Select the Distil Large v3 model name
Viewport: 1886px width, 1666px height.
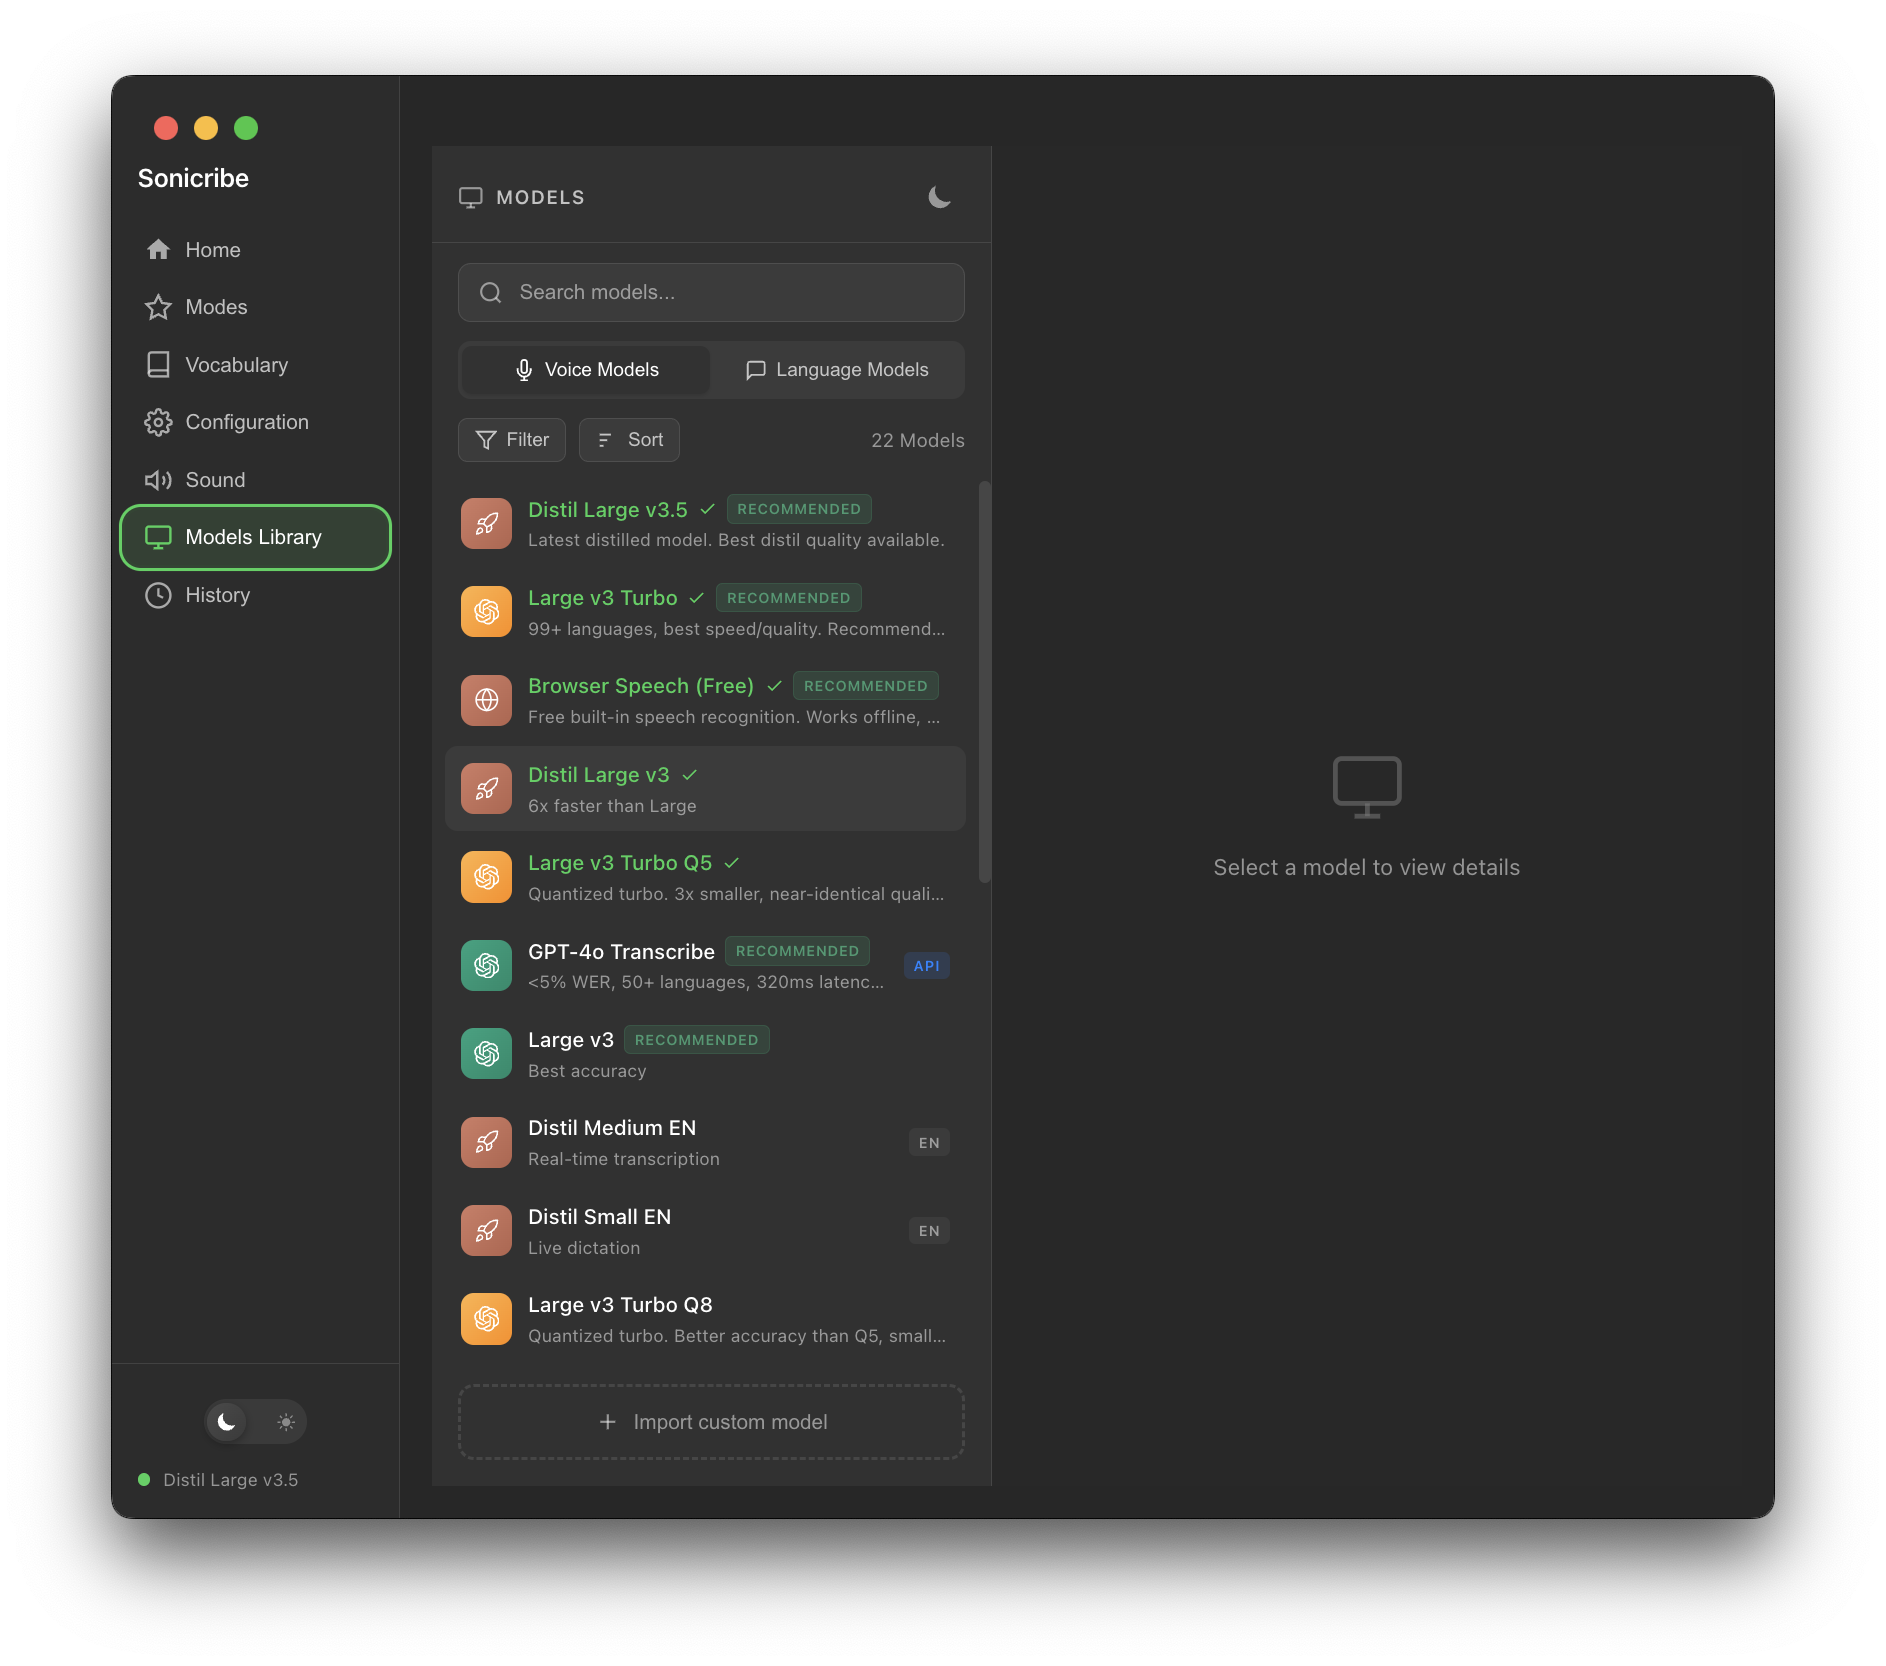click(x=599, y=775)
